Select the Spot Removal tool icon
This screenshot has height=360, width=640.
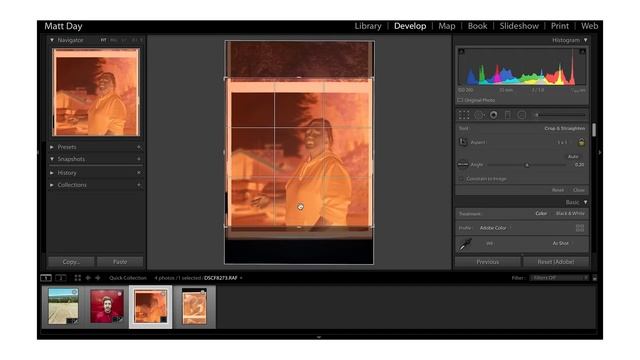coord(479,115)
